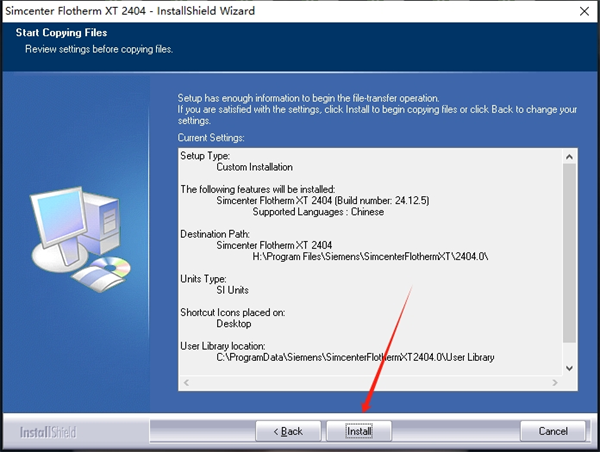
Task: Click the 'SI Units' value
Action: click(232, 290)
